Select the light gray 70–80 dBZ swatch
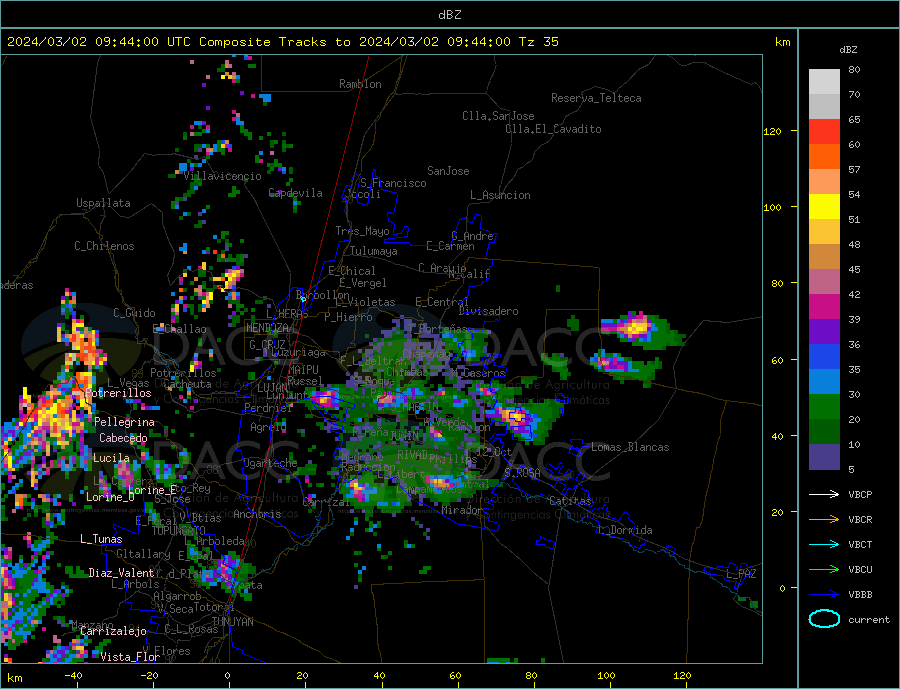The width and height of the screenshot is (900, 689). [x=825, y=82]
